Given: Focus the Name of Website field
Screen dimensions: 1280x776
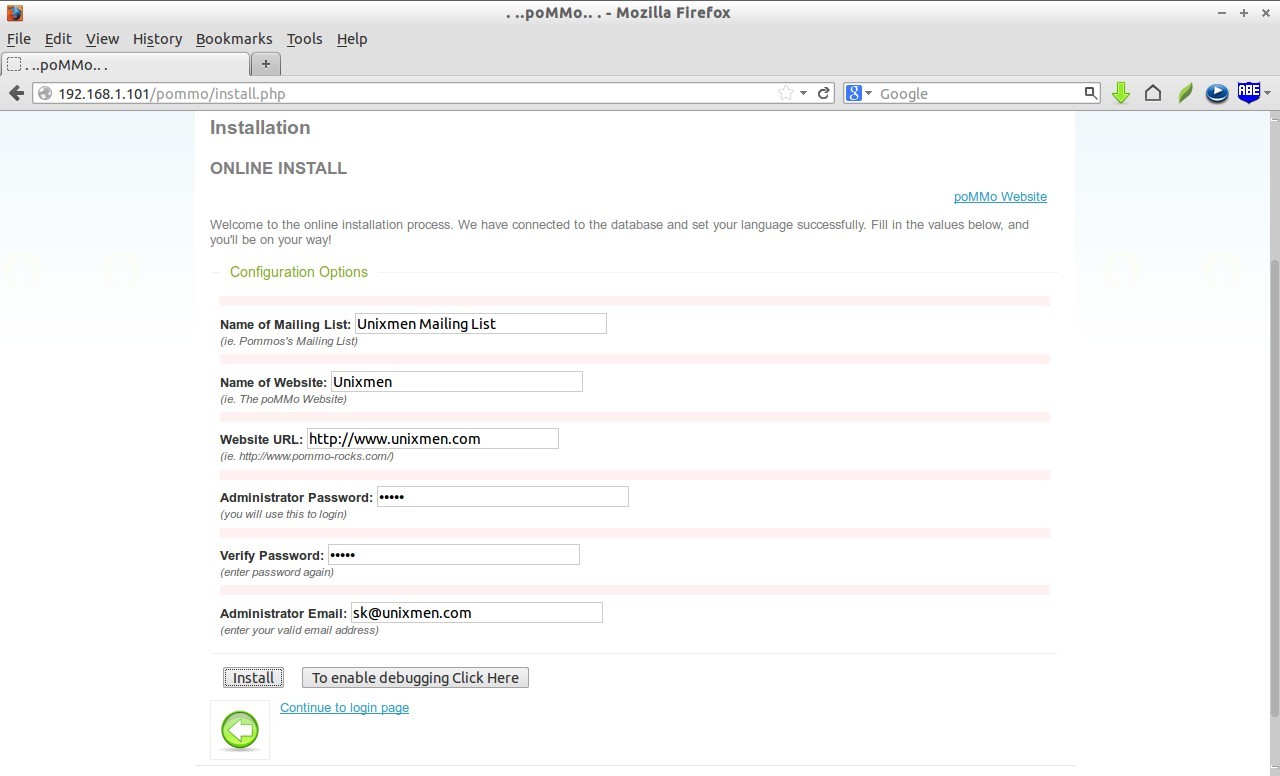Looking at the screenshot, I should tap(456, 381).
